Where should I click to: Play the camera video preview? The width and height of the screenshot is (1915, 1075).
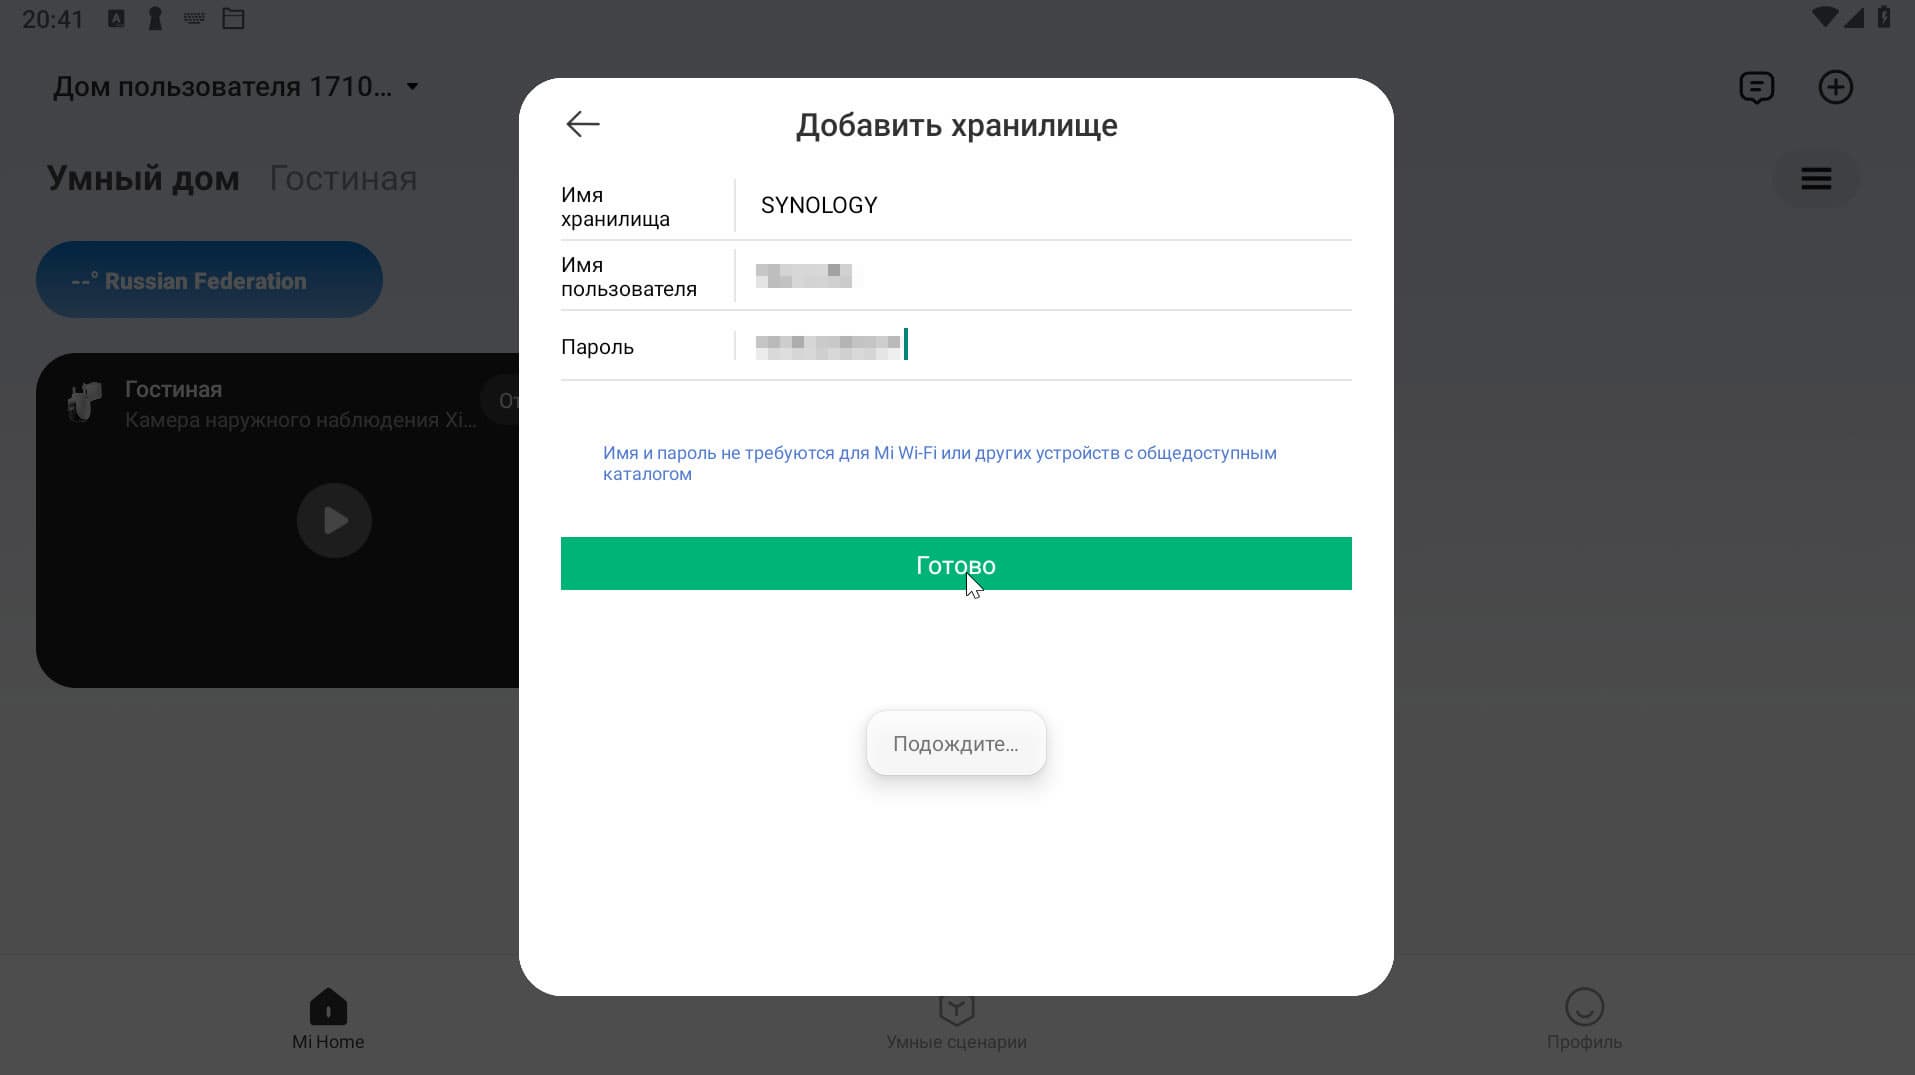(334, 520)
